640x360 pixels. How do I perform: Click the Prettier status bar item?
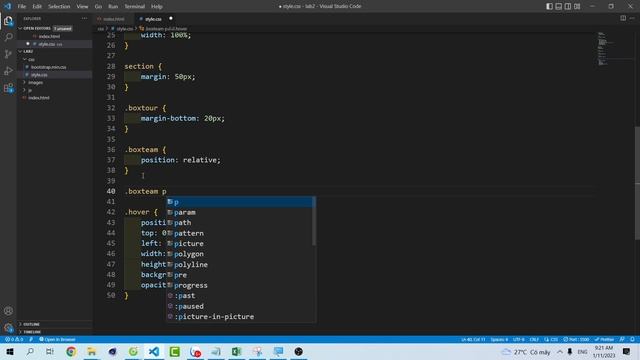(x=604, y=339)
